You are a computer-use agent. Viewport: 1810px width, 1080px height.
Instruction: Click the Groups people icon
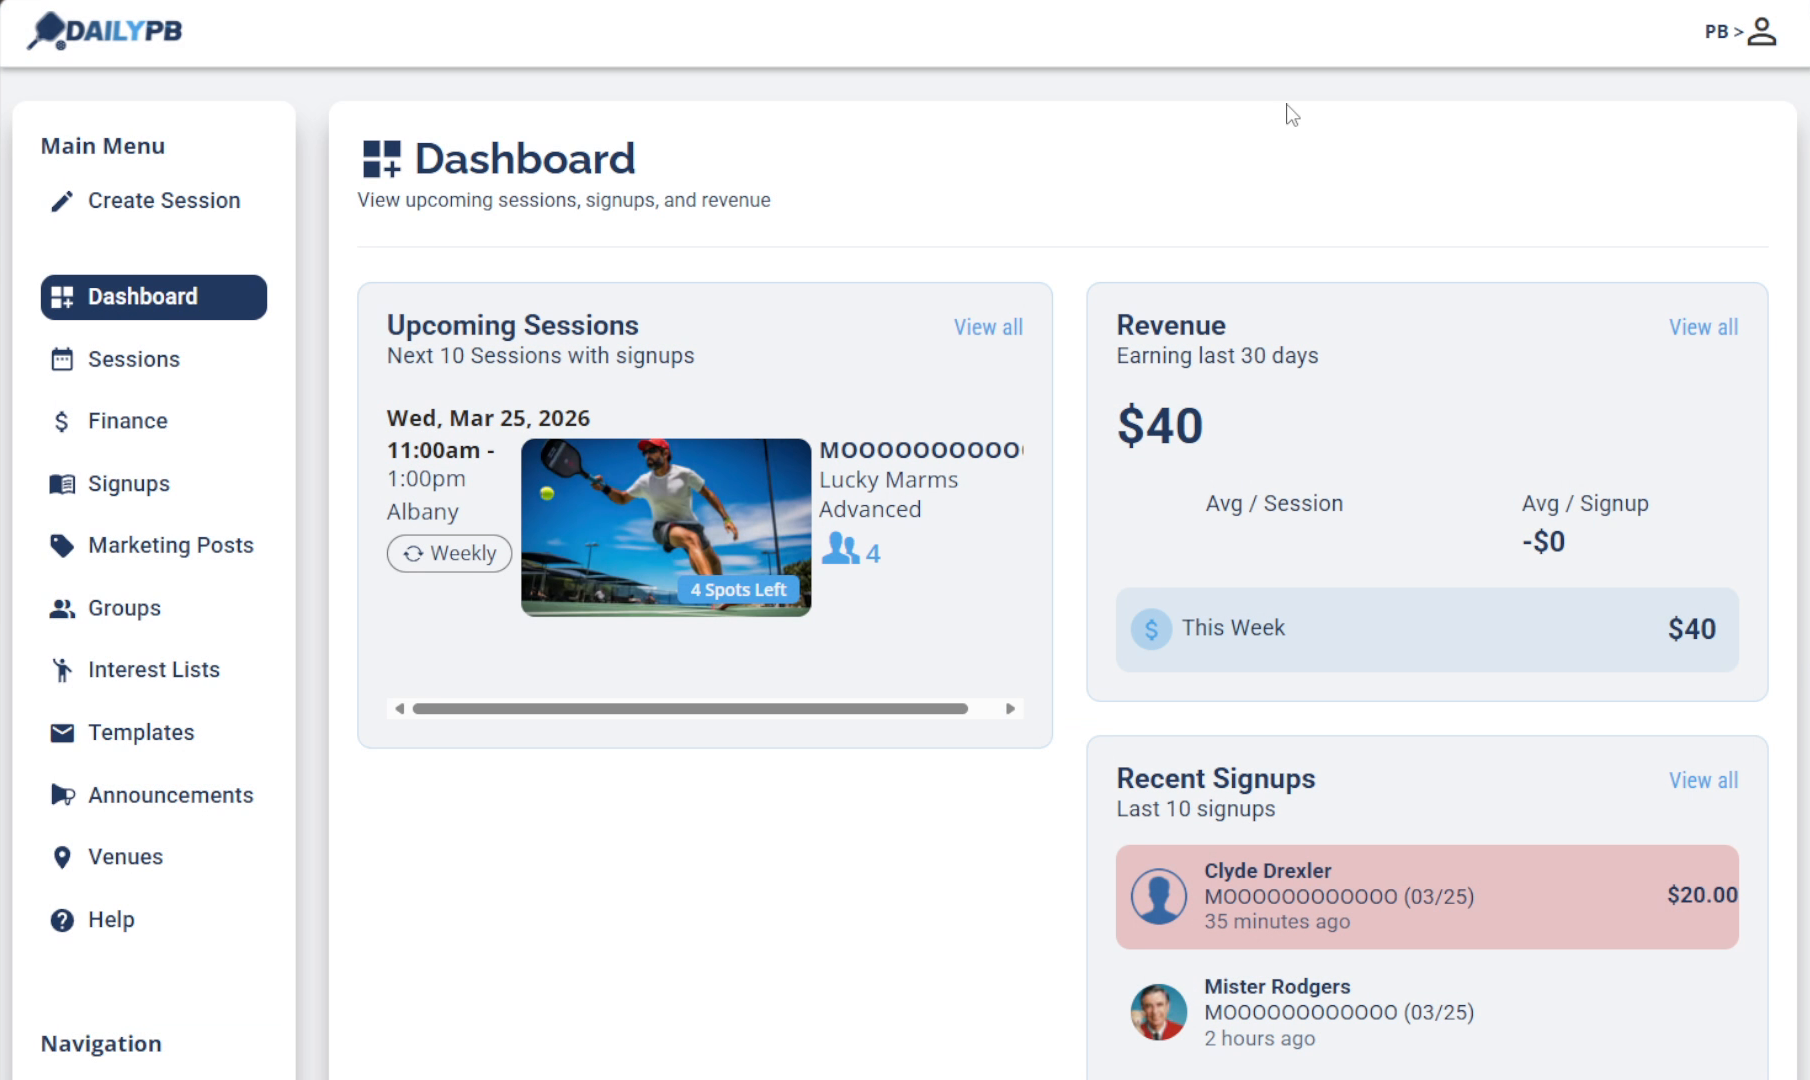click(62, 608)
